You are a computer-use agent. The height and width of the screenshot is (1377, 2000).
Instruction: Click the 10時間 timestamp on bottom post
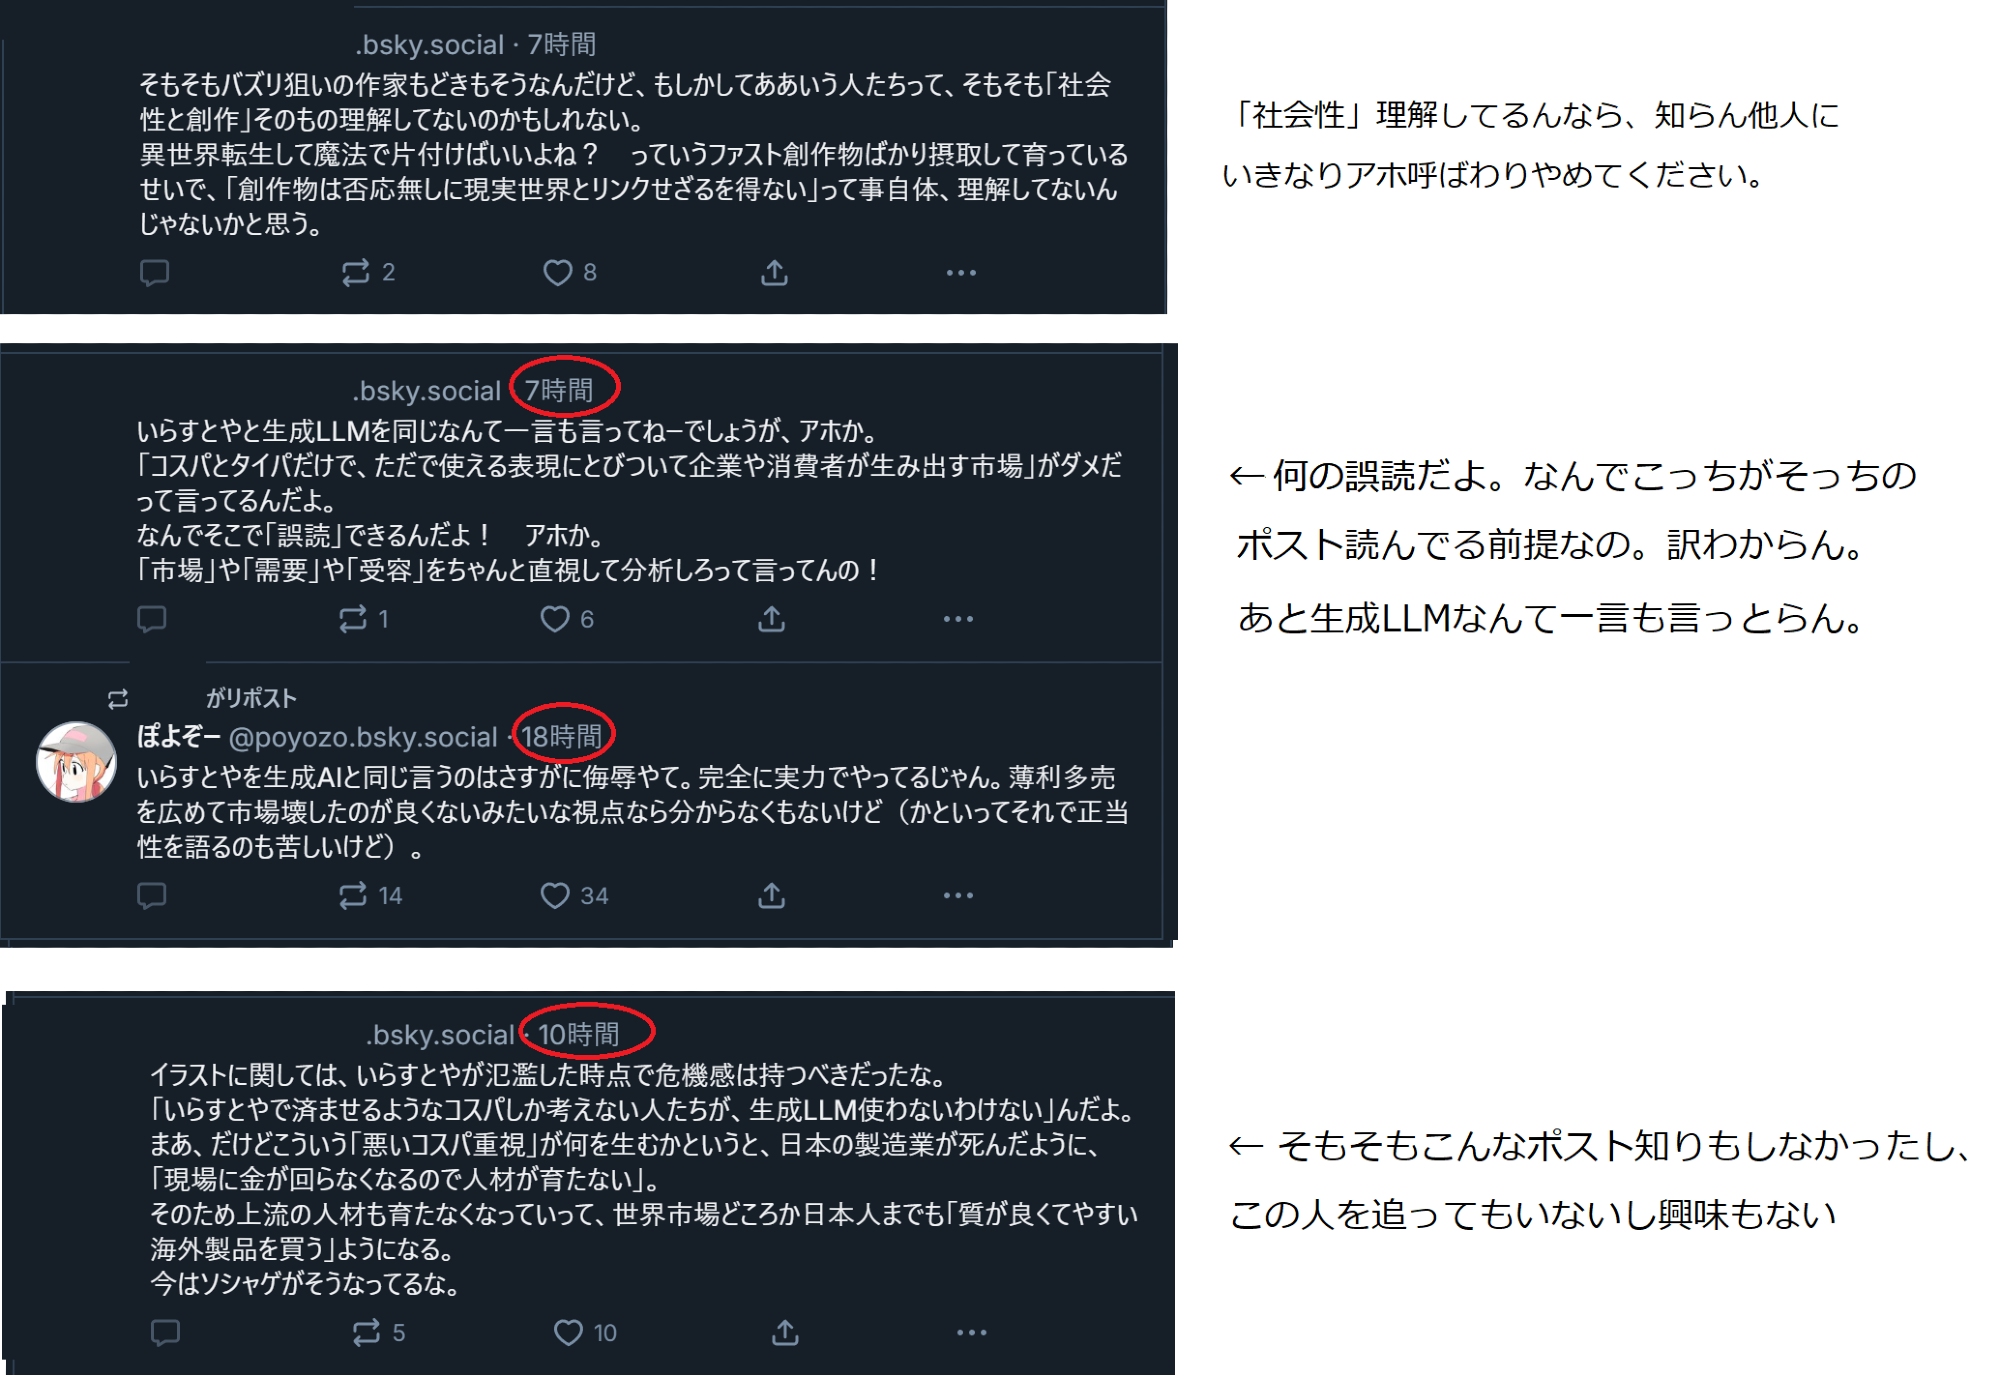click(579, 1034)
